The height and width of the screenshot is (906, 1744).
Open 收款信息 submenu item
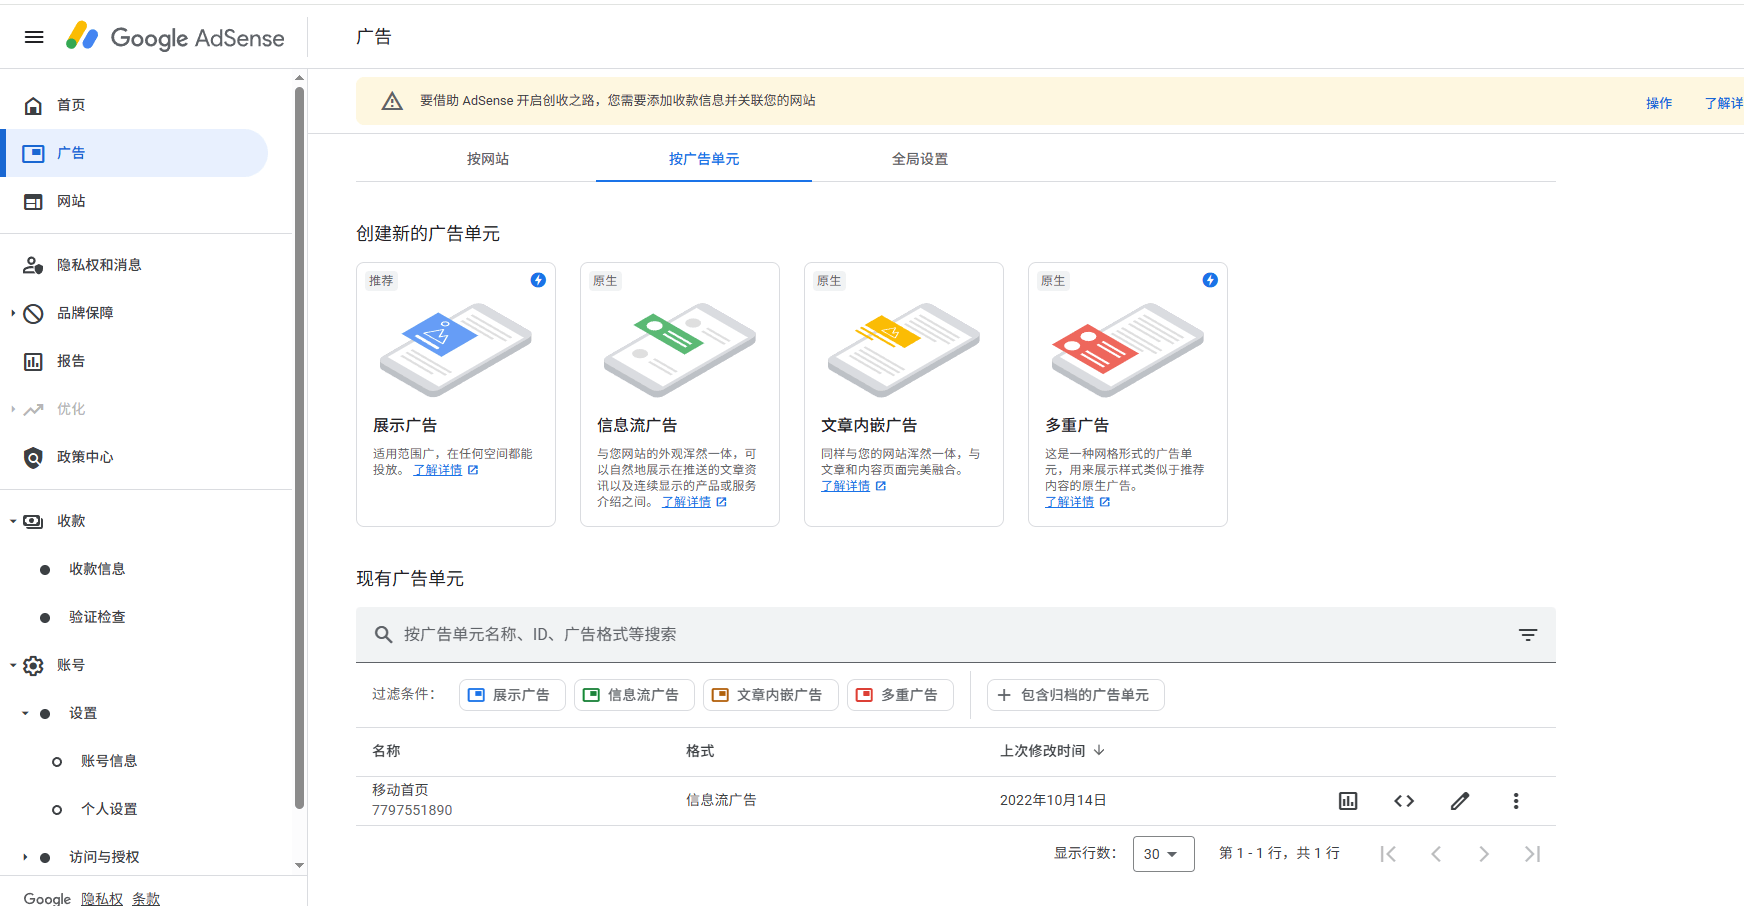point(97,569)
